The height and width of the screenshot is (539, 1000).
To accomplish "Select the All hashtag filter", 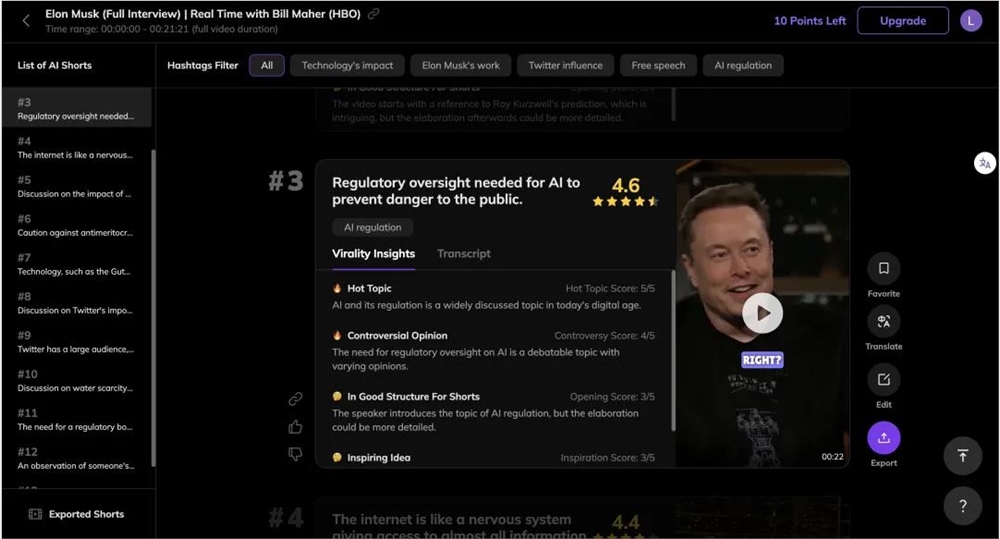I will click(267, 65).
